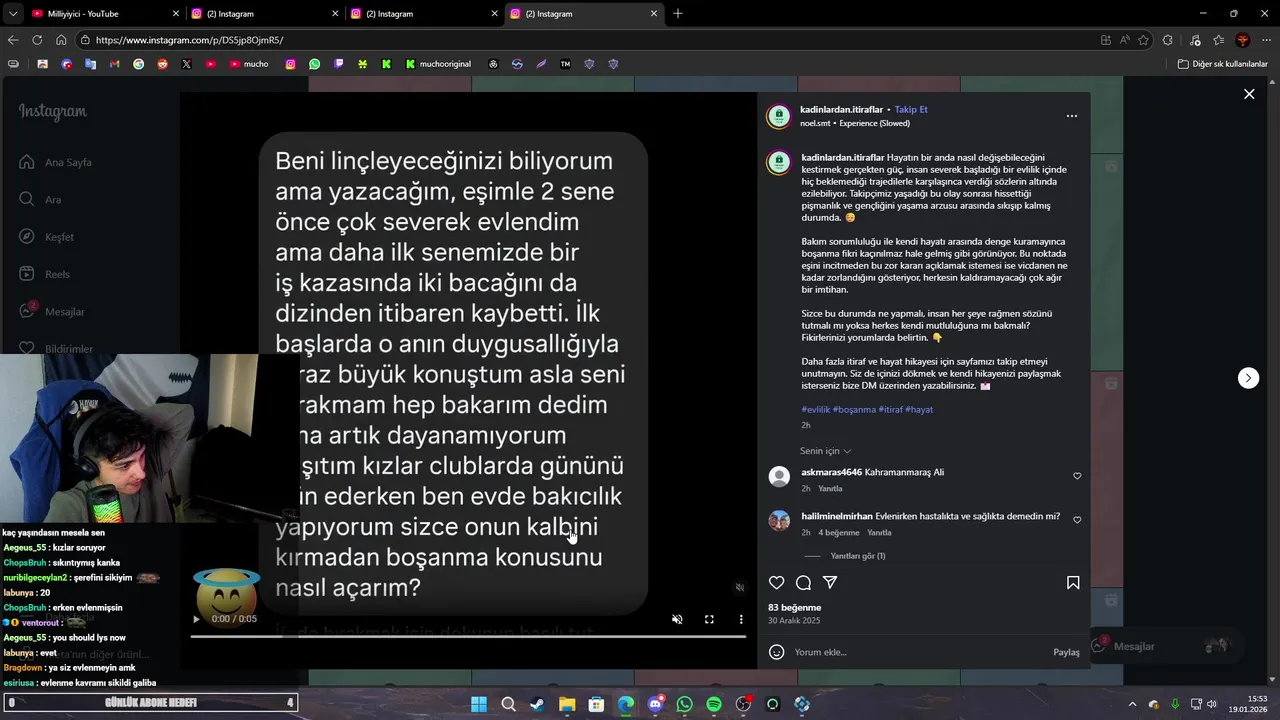Go to the next post arrow
Viewport: 1280px width, 720px height.
coord(1248,378)
